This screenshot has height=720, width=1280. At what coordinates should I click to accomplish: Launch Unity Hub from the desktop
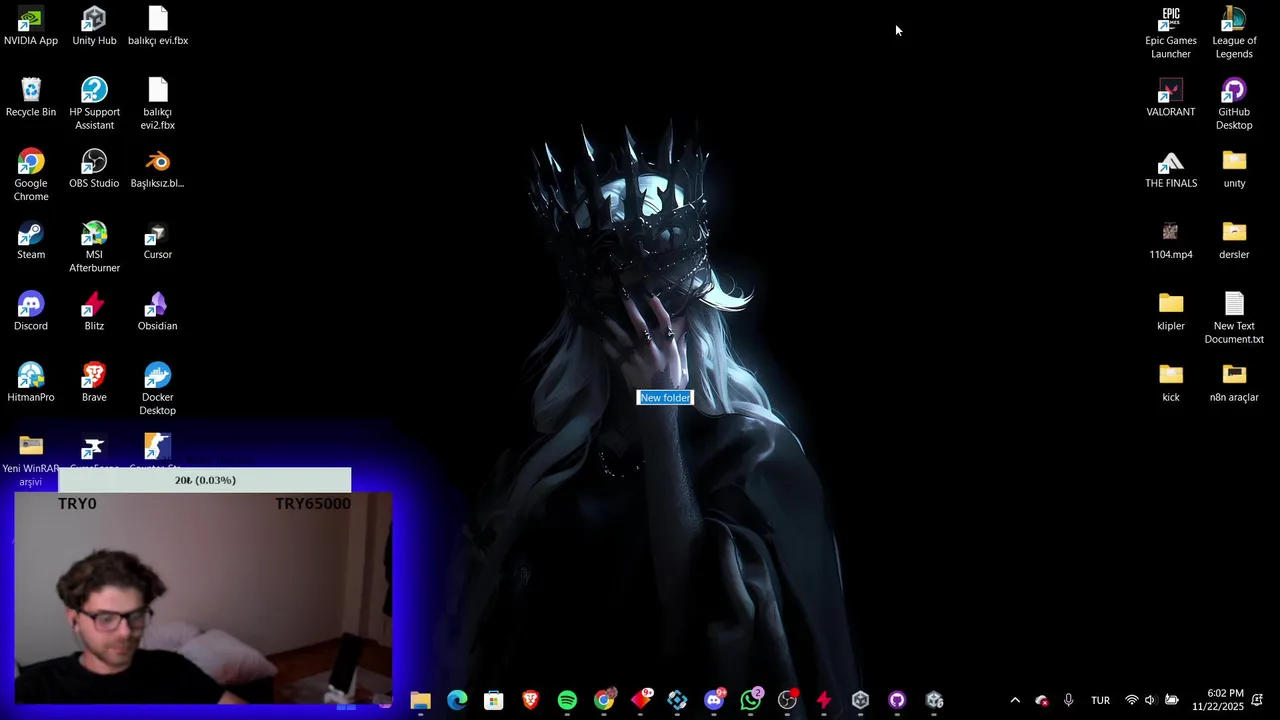pyautogui.click(x=94, y=27)
